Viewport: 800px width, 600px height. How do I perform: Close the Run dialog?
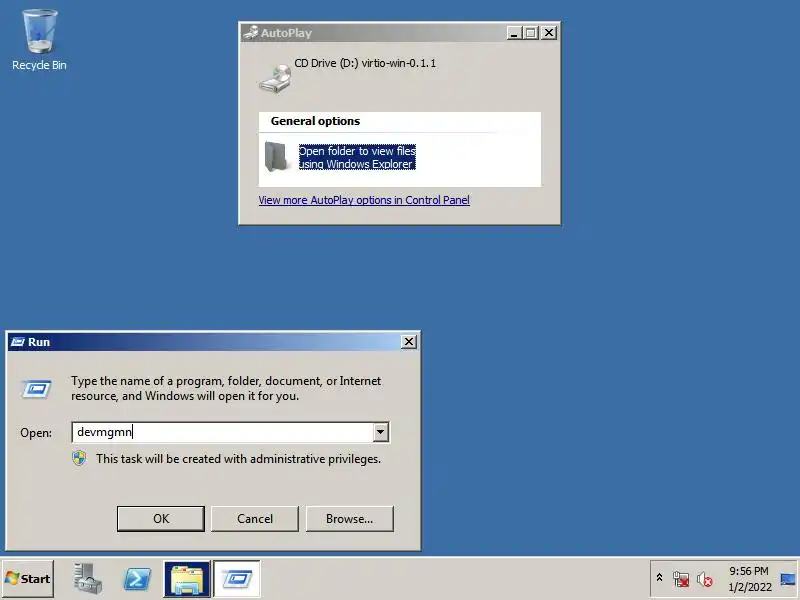pyautogui.click(x=409, y=342)
